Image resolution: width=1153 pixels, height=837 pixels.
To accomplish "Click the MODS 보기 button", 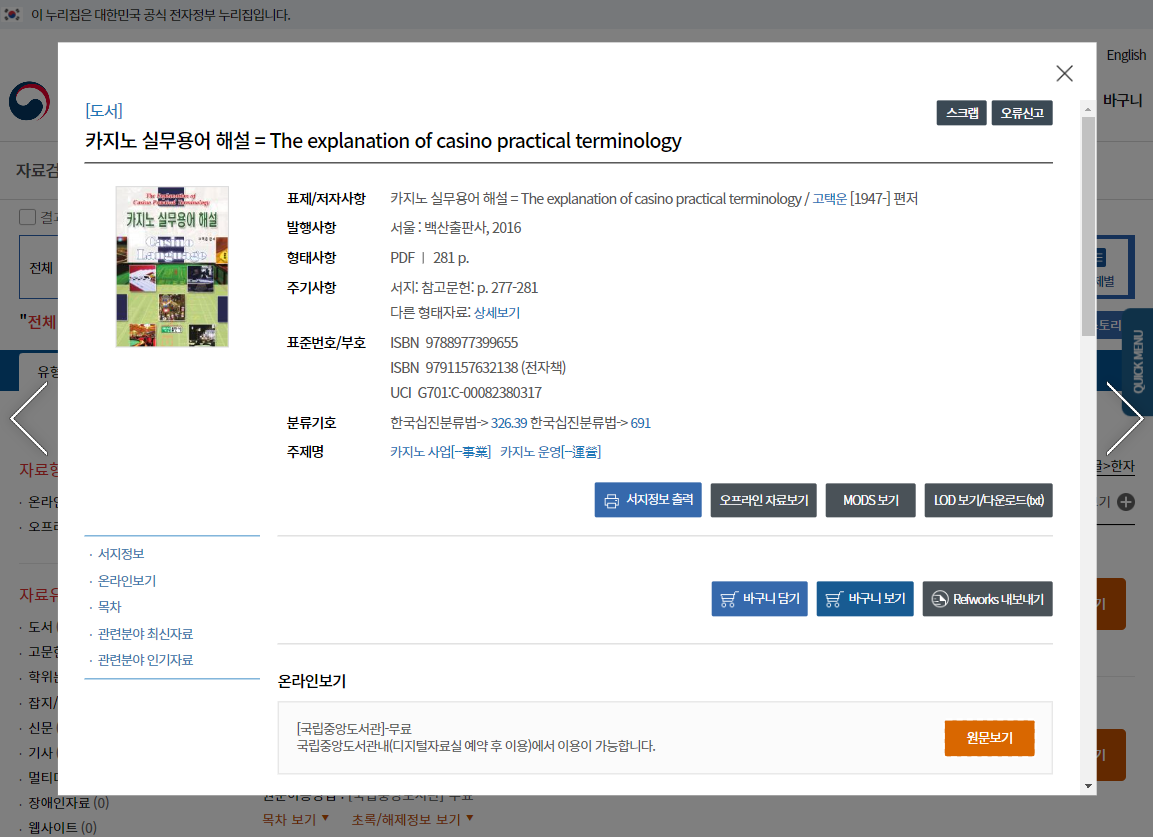I will tap(870, 500).
